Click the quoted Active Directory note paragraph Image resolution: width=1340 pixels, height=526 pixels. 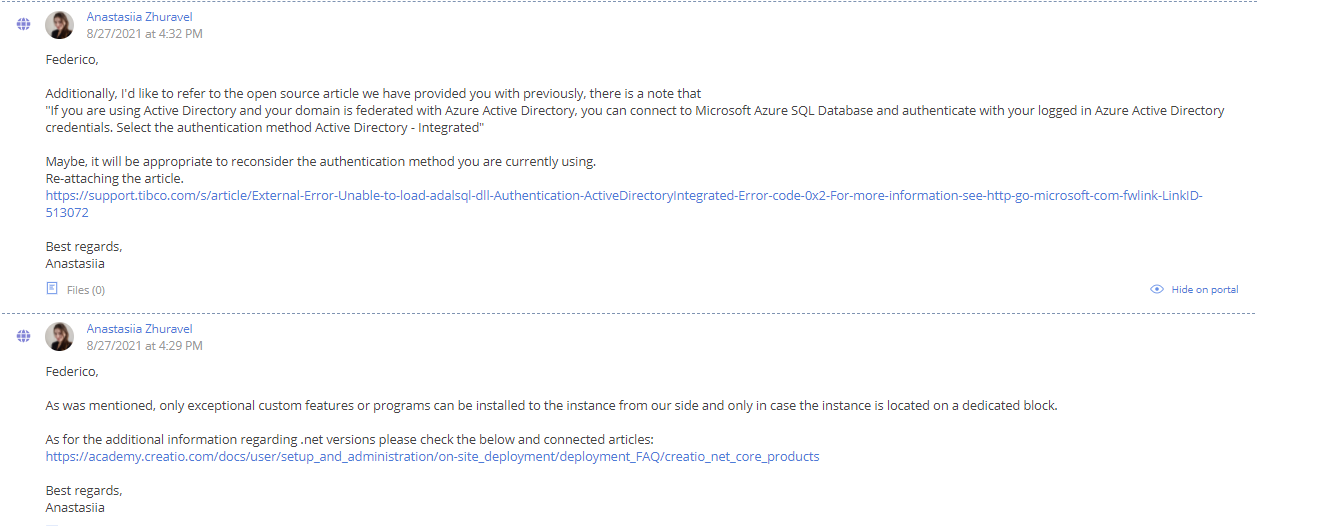635,119
